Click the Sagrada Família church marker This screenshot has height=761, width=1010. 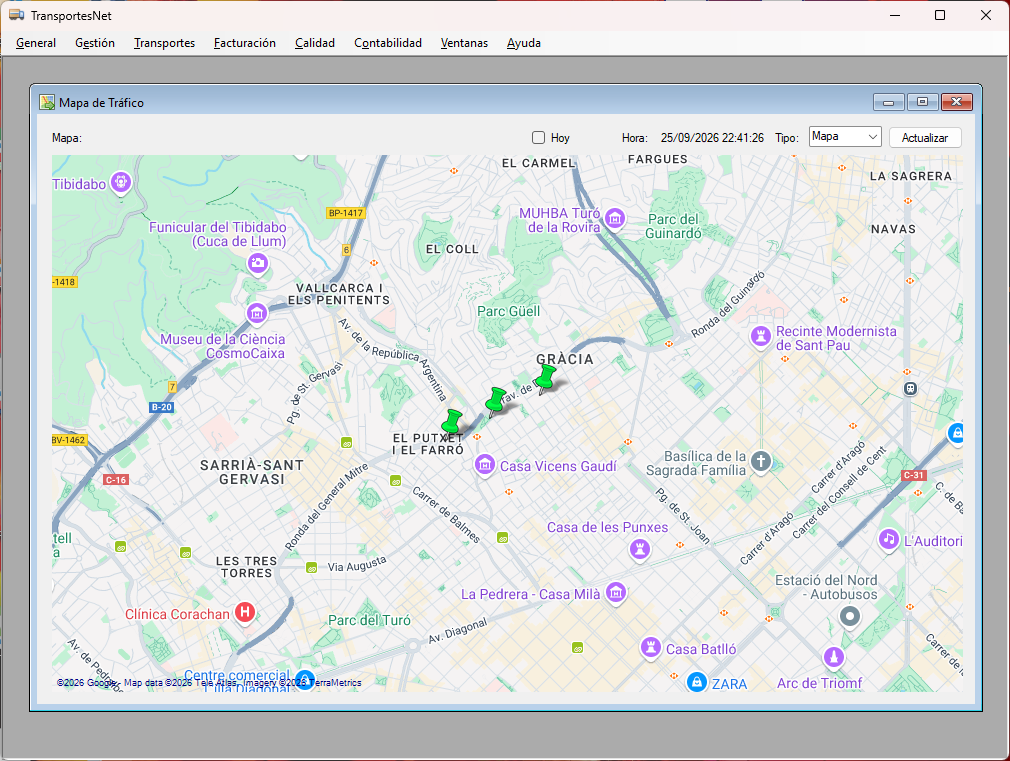point(761,461)
